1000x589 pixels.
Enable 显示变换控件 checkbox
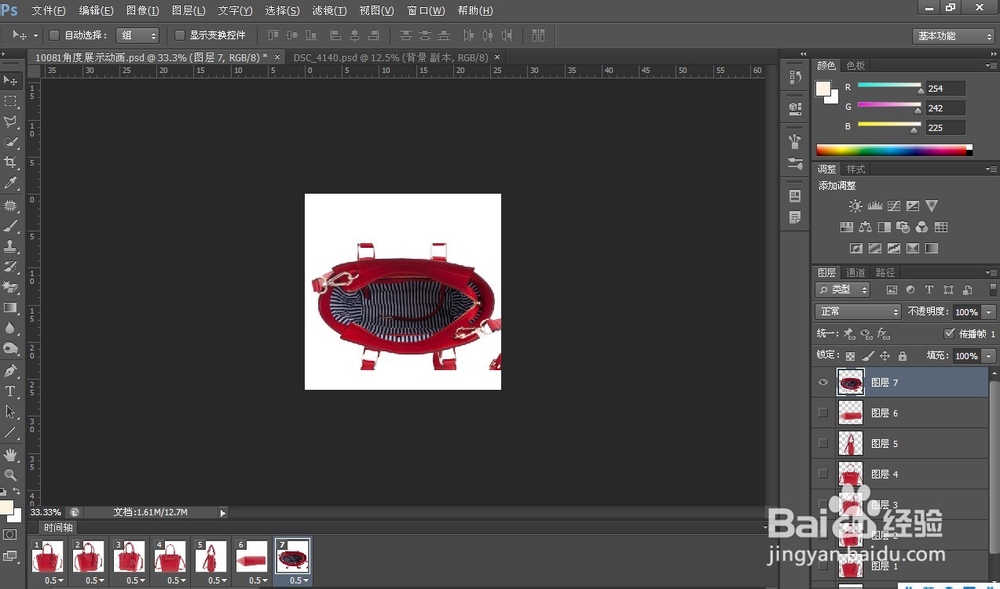[x=180, y=35]
